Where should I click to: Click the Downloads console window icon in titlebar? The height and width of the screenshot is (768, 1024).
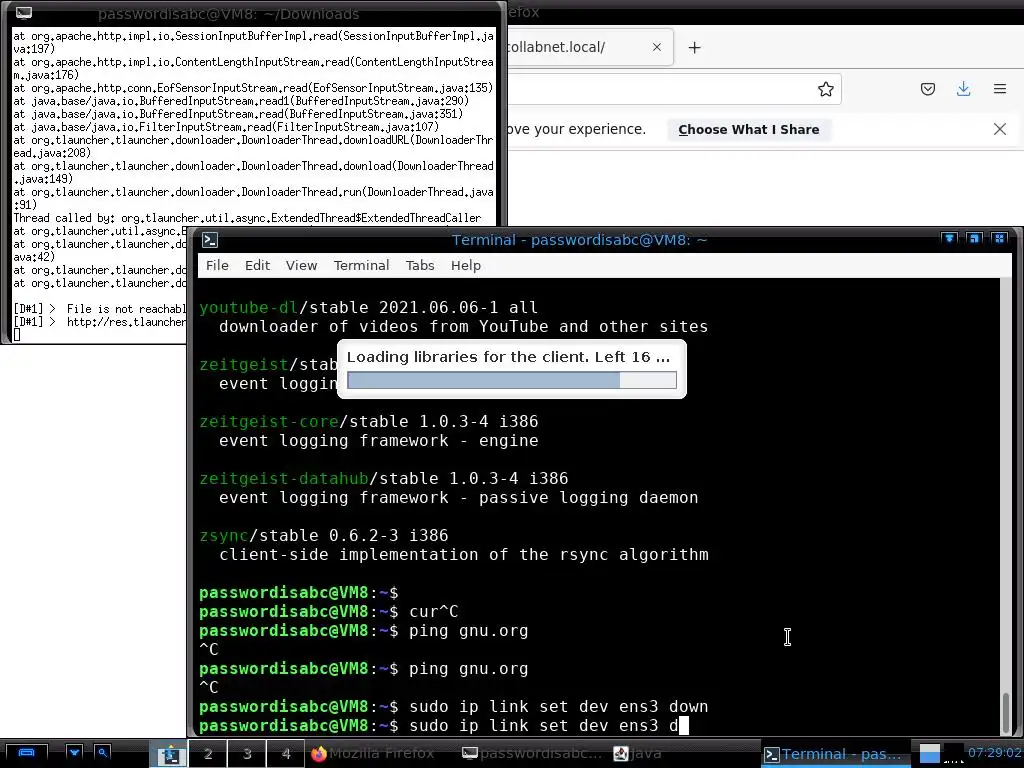click(x=24, y=12)
